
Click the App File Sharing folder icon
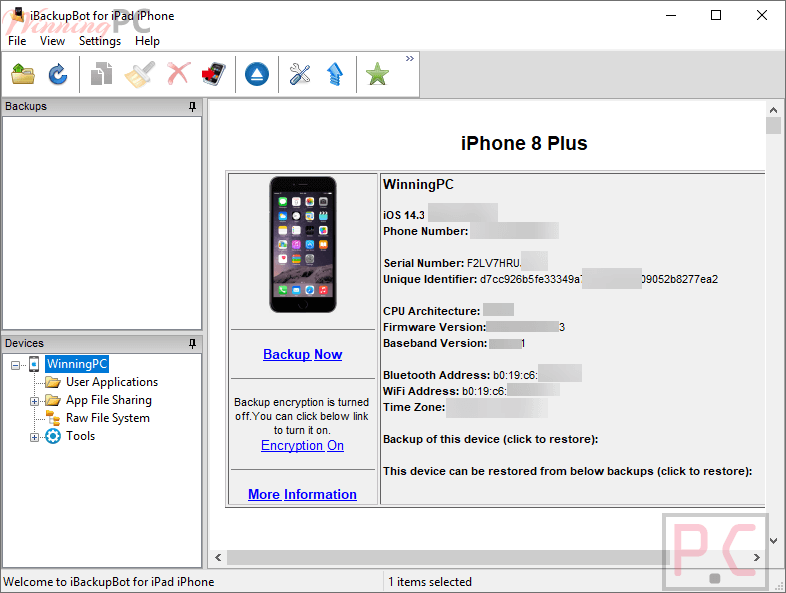click(x=53, y=401)
